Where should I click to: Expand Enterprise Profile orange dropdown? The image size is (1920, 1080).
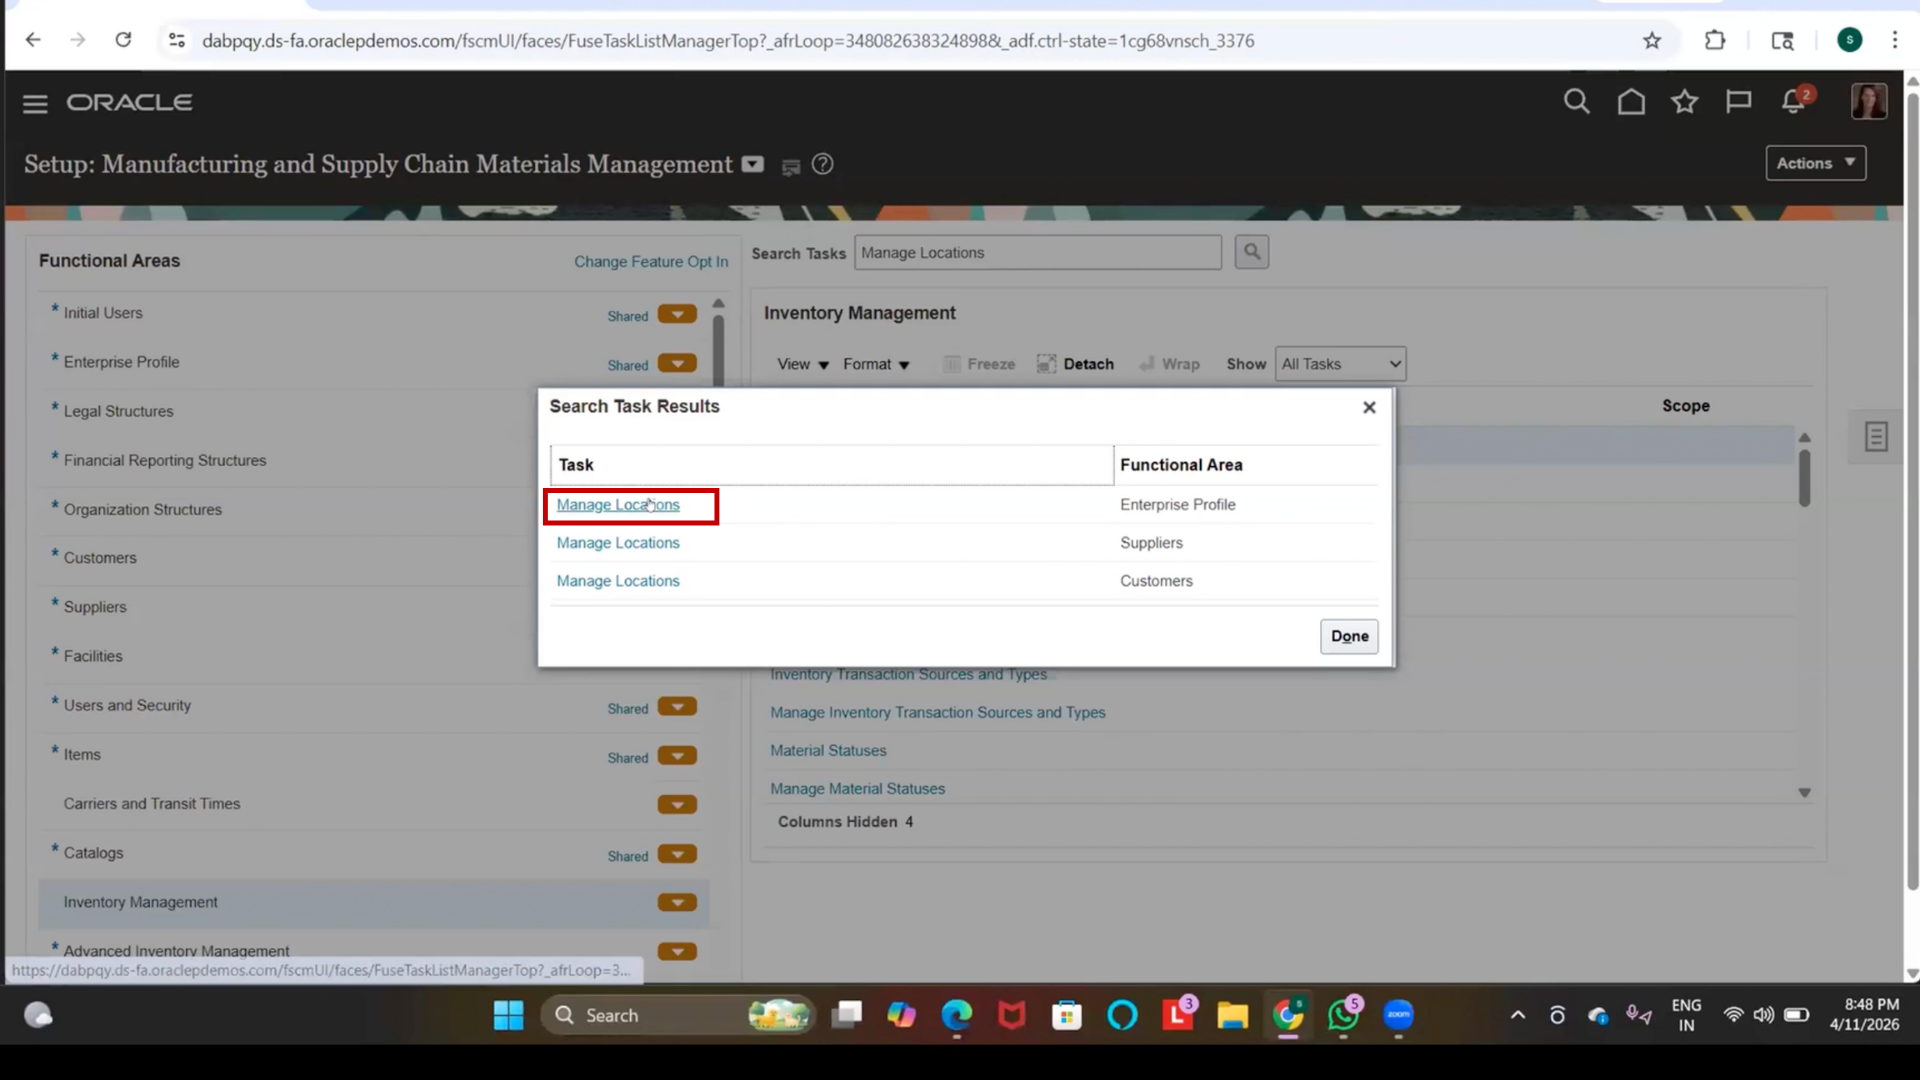click(x=677, y=363)
